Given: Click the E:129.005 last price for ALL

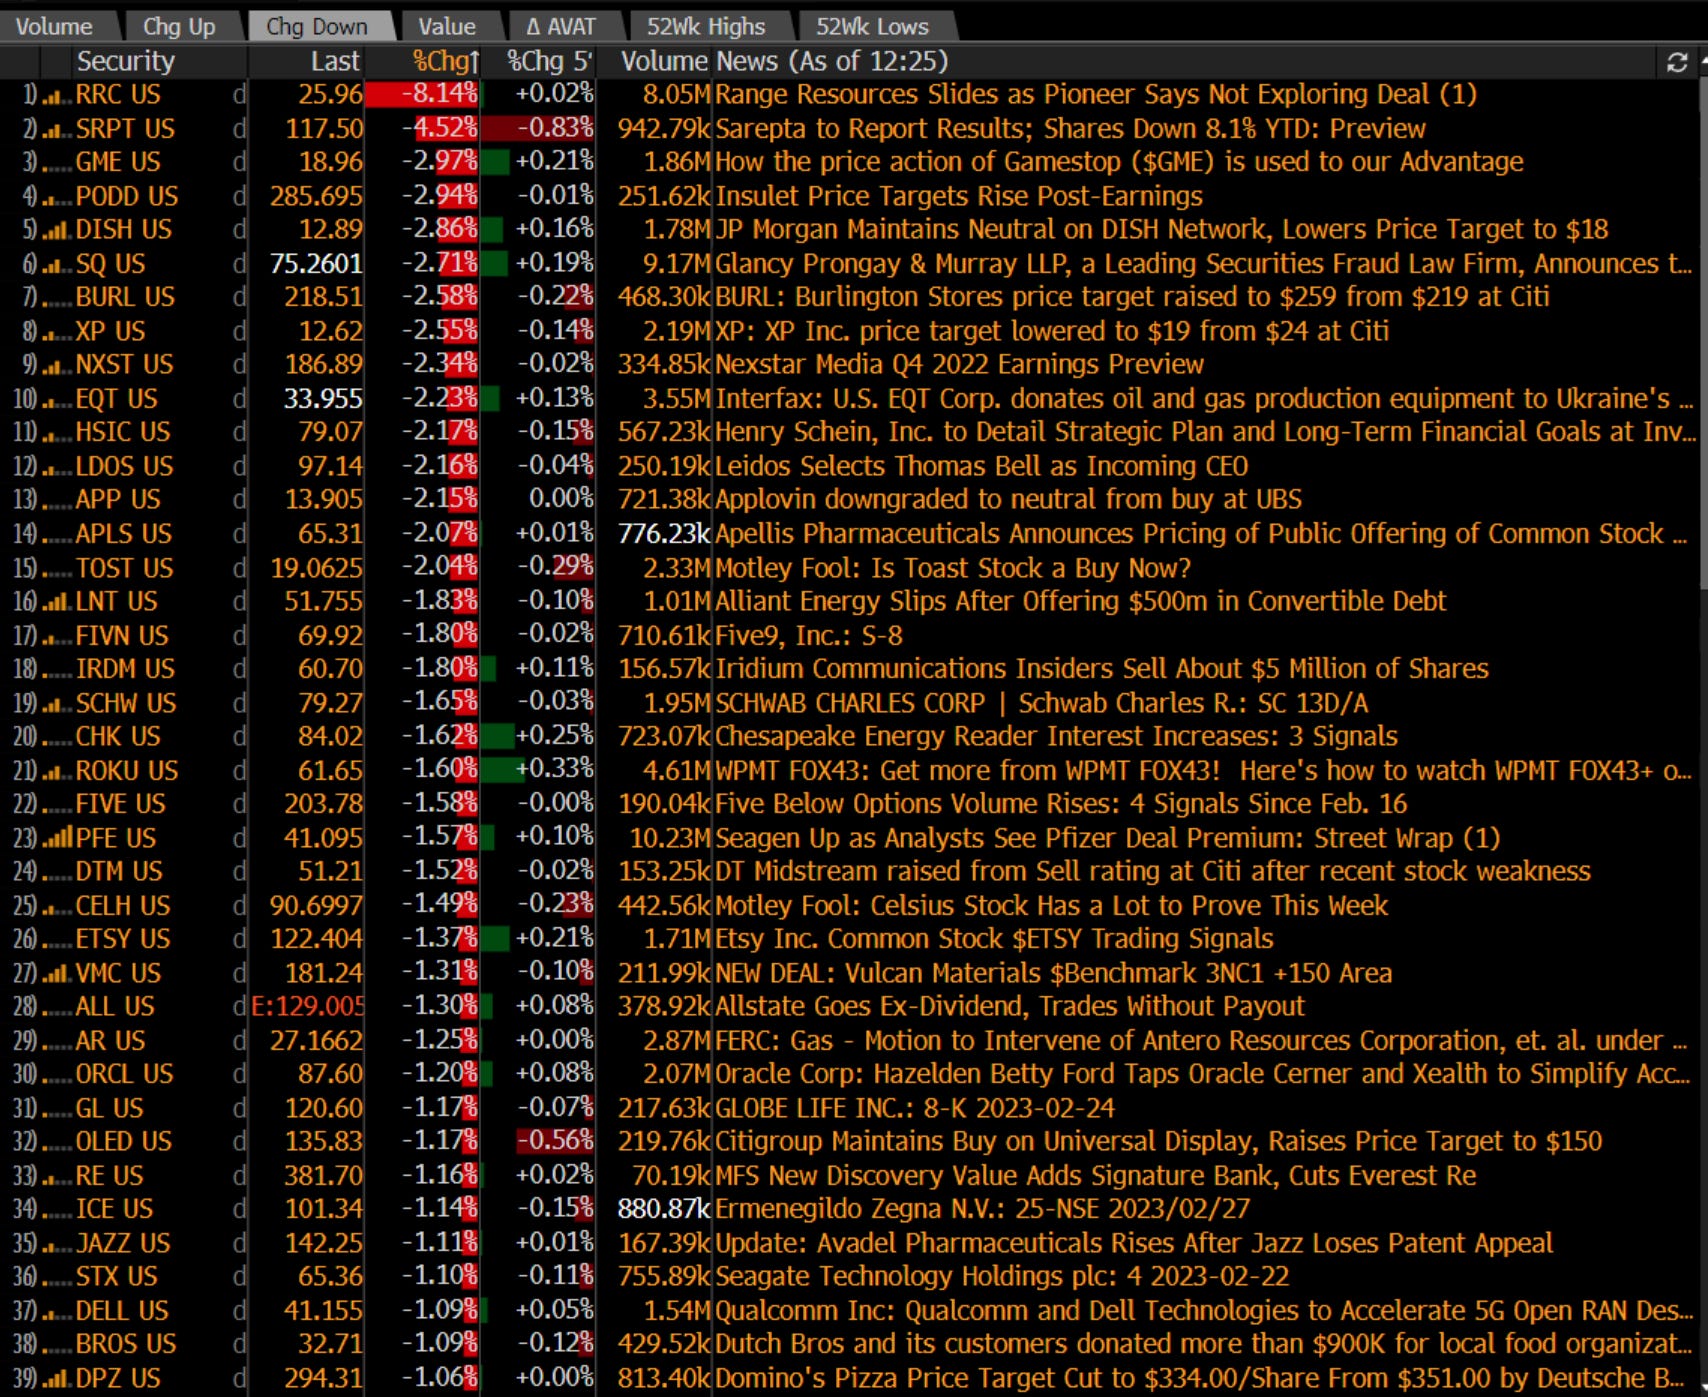Looking at the screenshot, I should tap(308, 1007).
